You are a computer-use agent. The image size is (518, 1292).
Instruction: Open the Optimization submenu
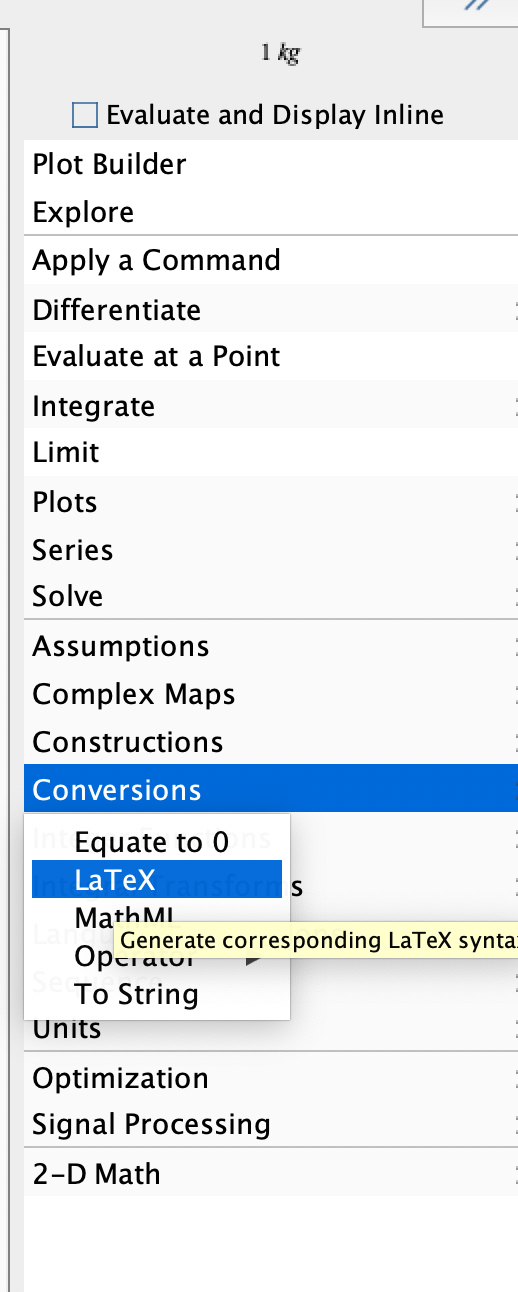[271, 1078]
